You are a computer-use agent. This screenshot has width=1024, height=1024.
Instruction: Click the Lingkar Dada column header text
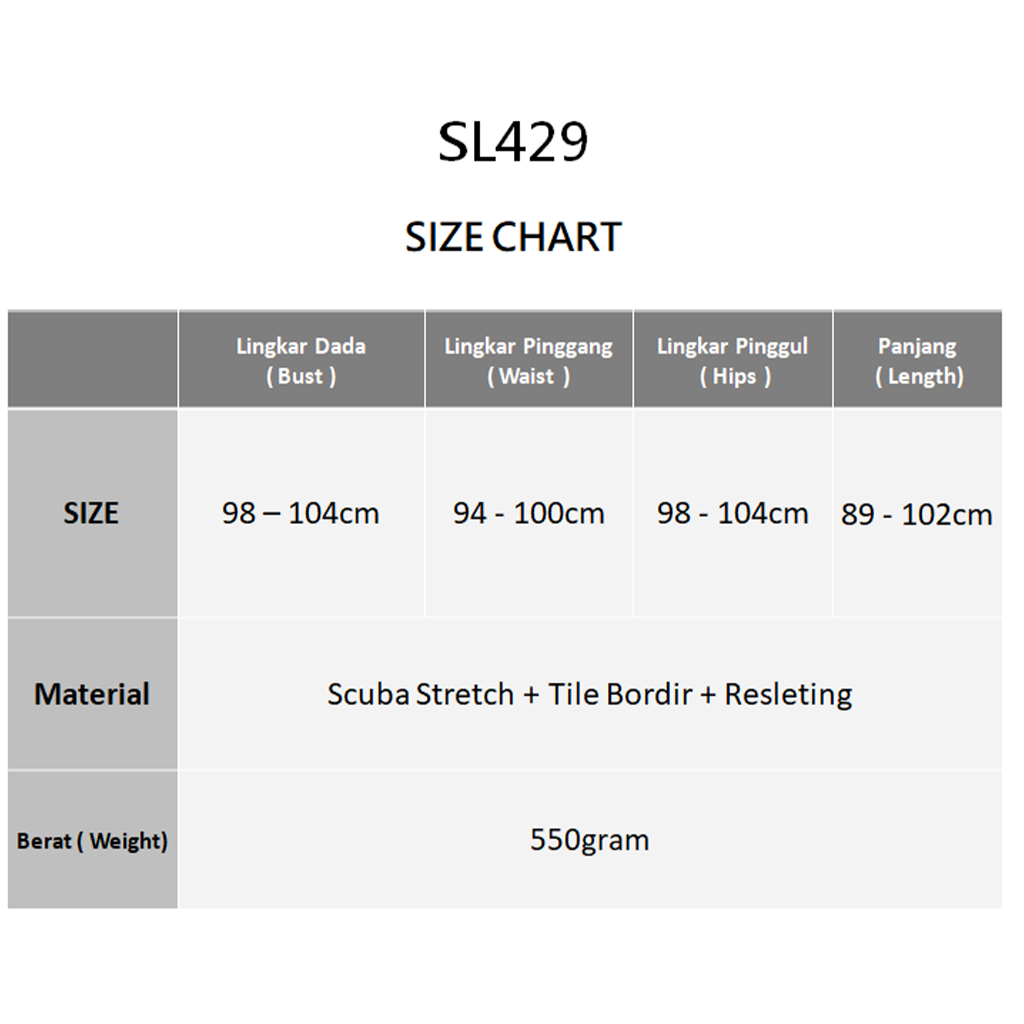(x=301, y=347)
